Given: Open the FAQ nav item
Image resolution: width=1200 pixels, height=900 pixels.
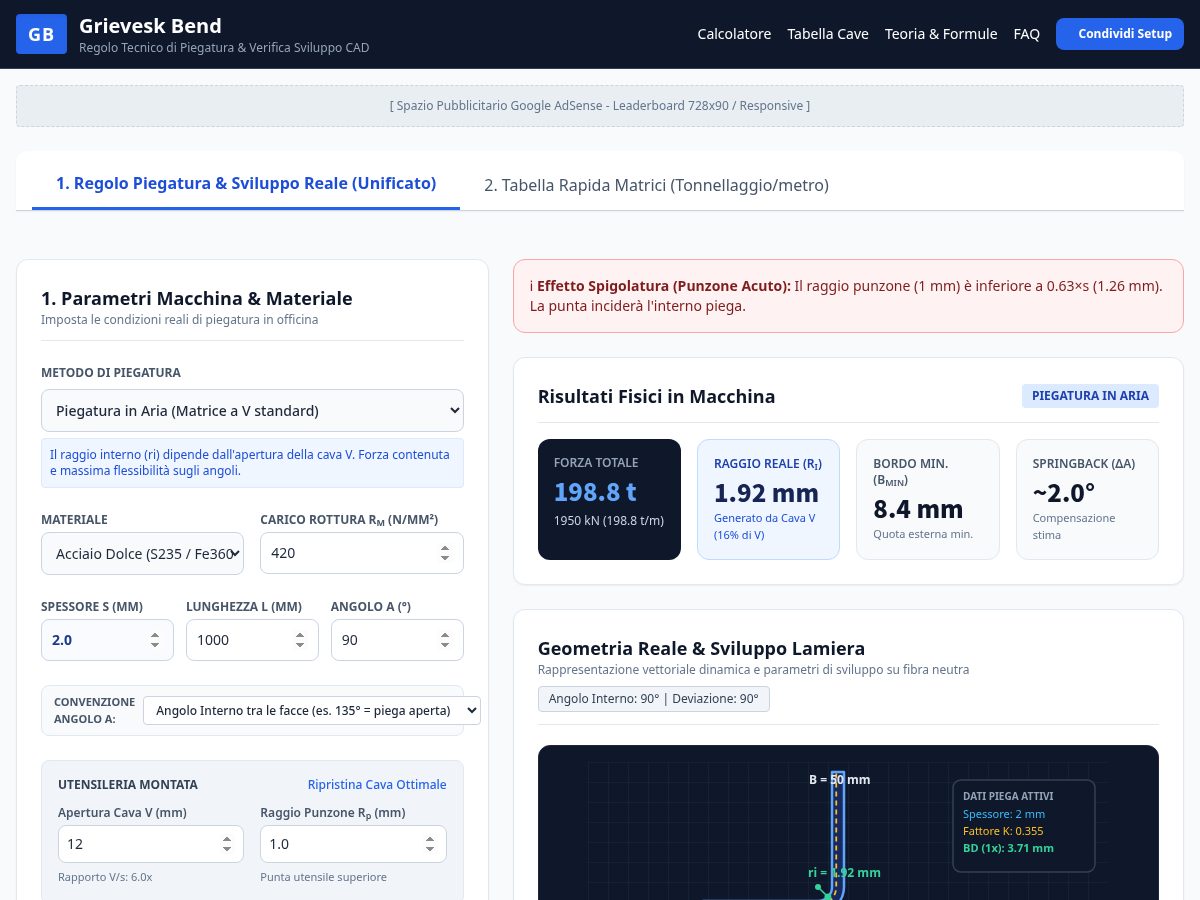Looking at the screenshot, I should tap(1027, 34).
